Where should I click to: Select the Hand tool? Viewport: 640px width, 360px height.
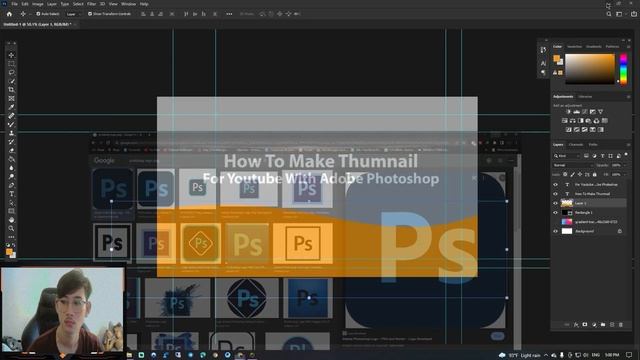tap(11, 220)
